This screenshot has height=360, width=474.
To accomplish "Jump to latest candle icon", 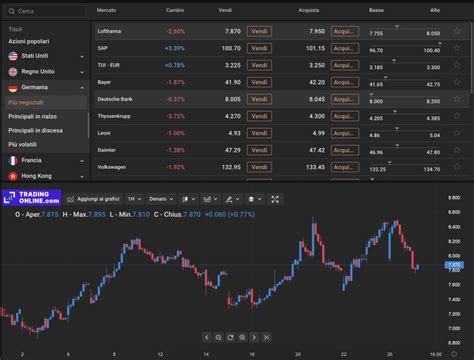I will pos(266,337).
